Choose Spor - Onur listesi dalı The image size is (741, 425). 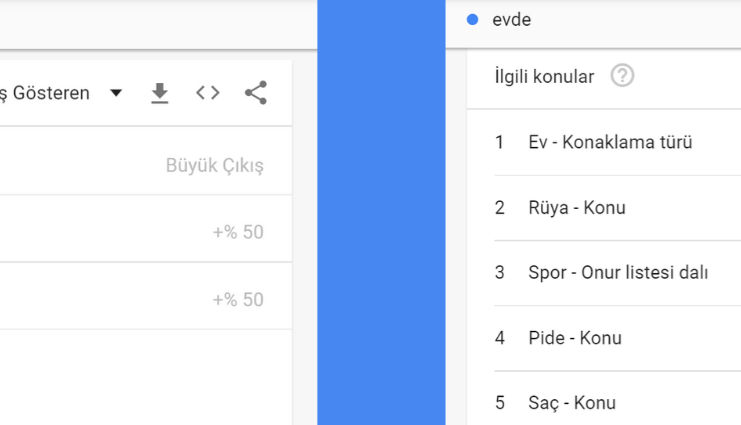[618, 273]
